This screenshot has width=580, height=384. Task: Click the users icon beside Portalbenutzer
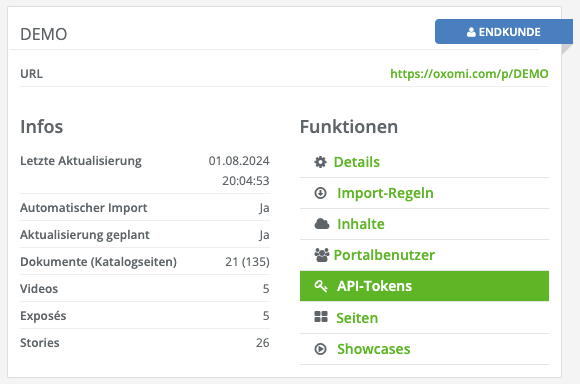coord(321,255)
